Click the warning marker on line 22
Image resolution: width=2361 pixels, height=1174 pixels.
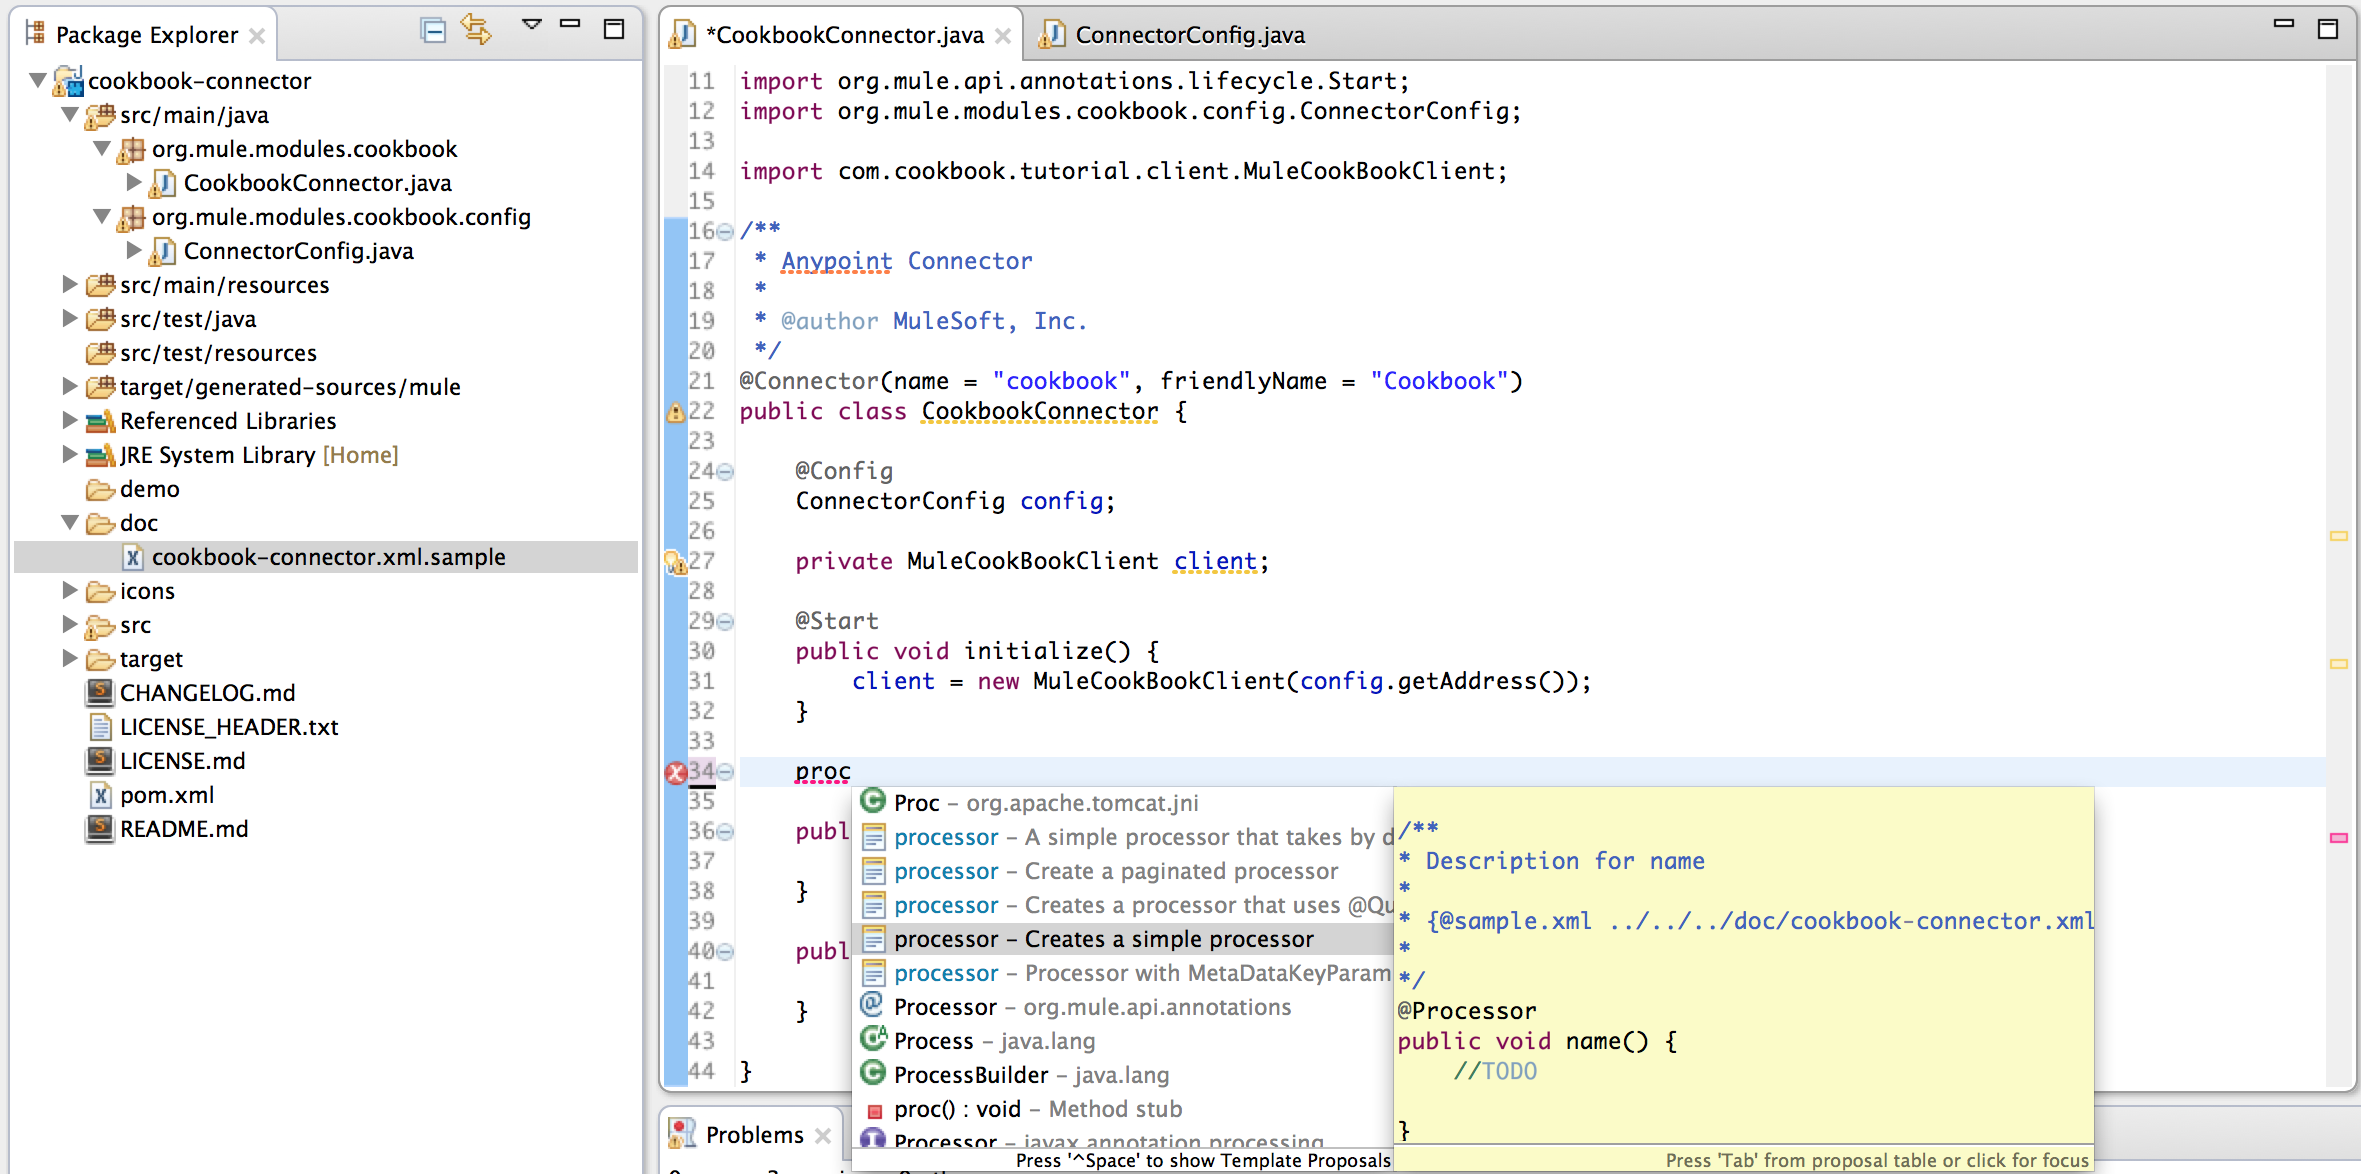point(677,412)
